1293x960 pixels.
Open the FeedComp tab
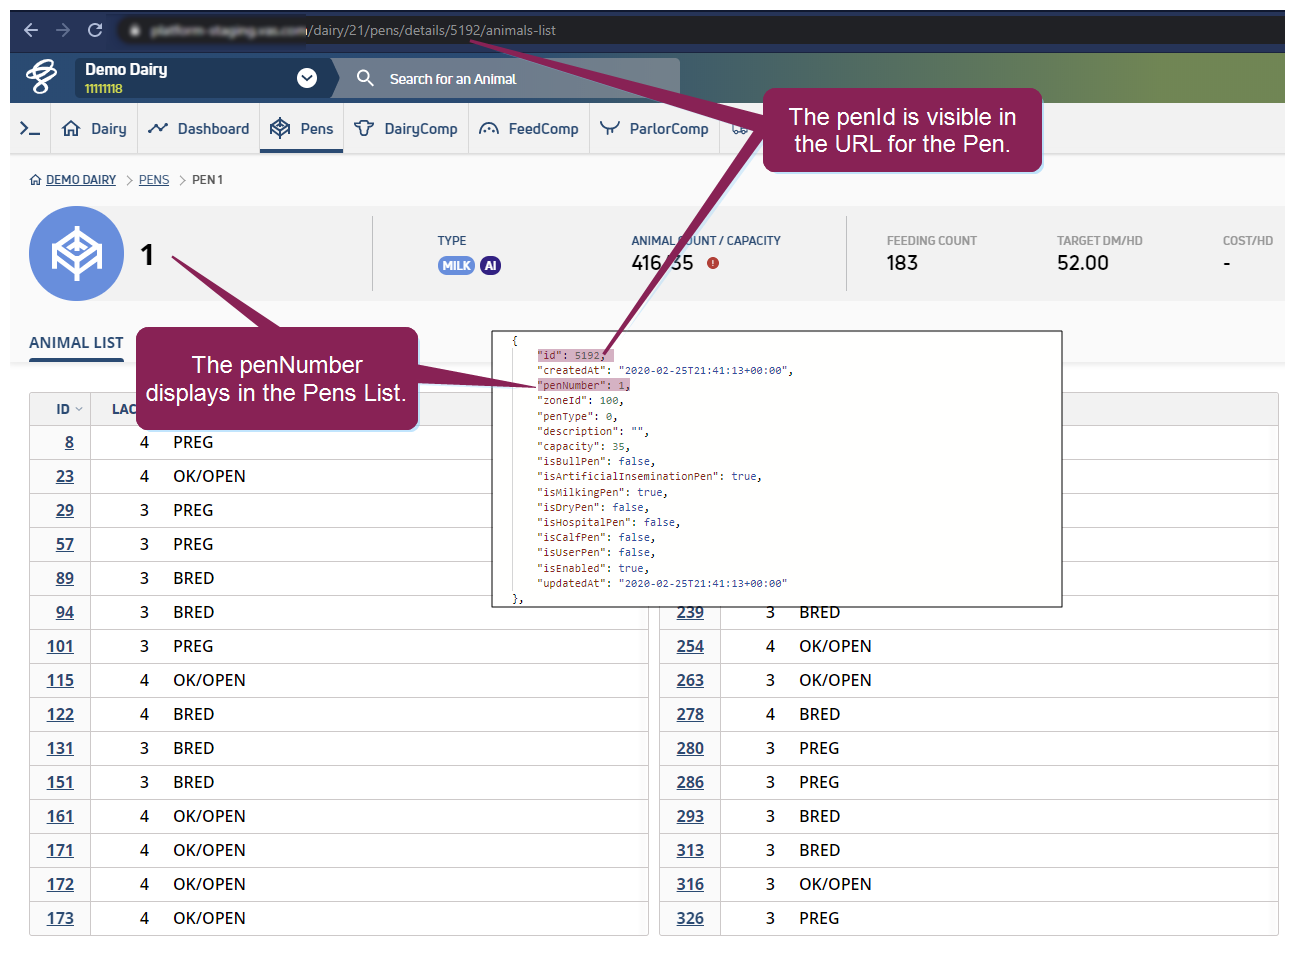coord(529,129)
